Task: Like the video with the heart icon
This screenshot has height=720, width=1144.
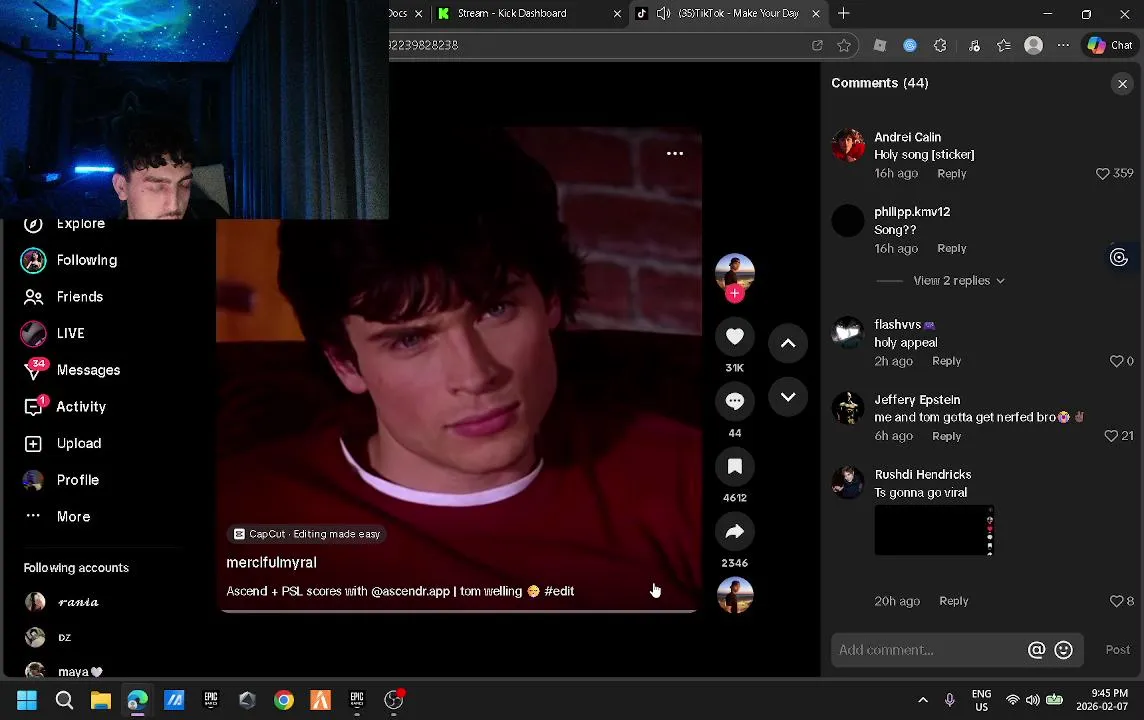Action: [734, 336]
